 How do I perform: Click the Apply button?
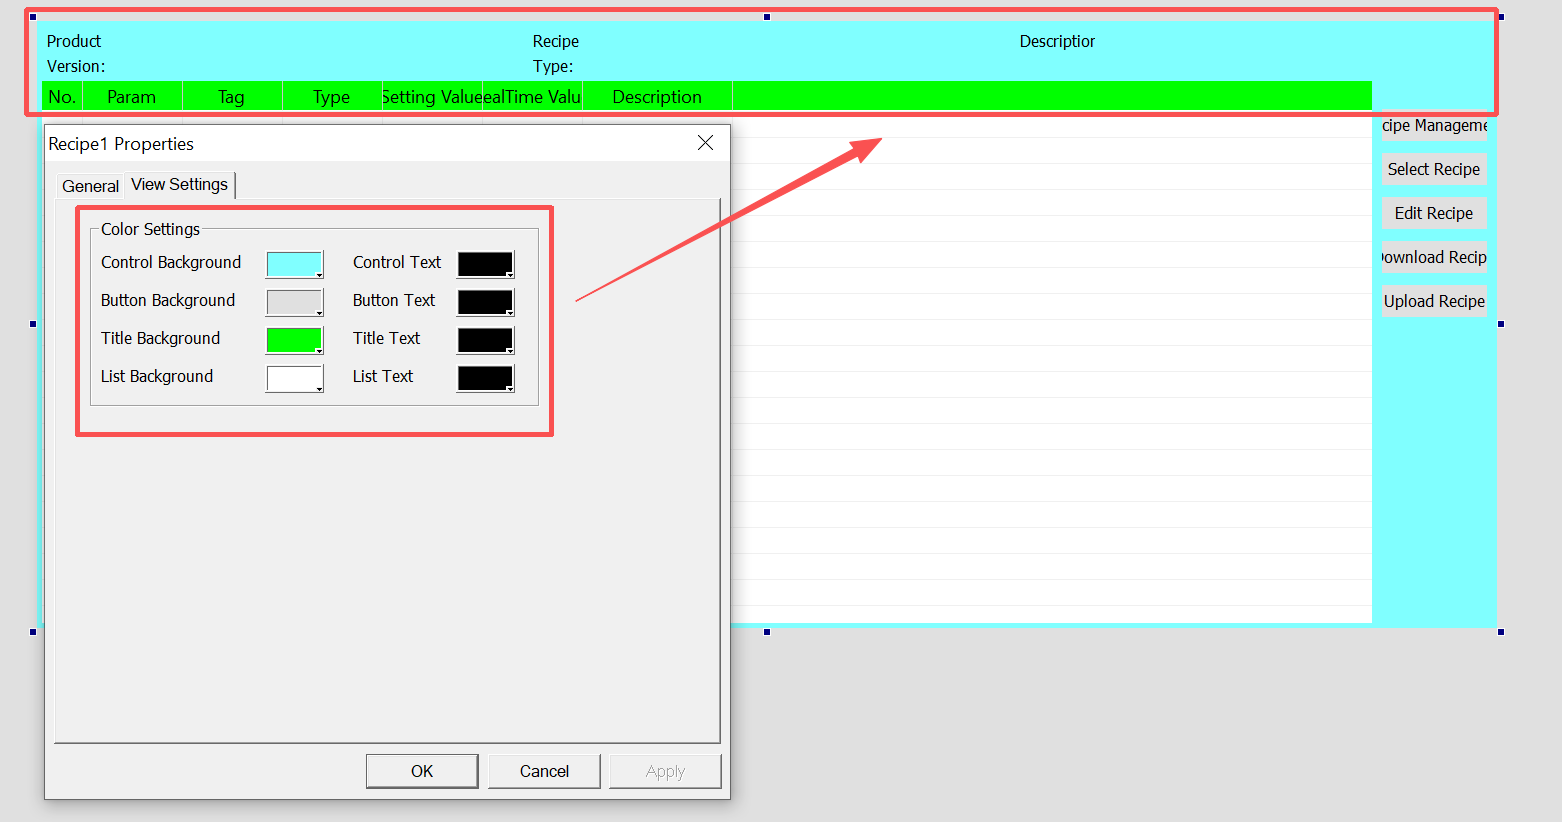tap(665, 771)
